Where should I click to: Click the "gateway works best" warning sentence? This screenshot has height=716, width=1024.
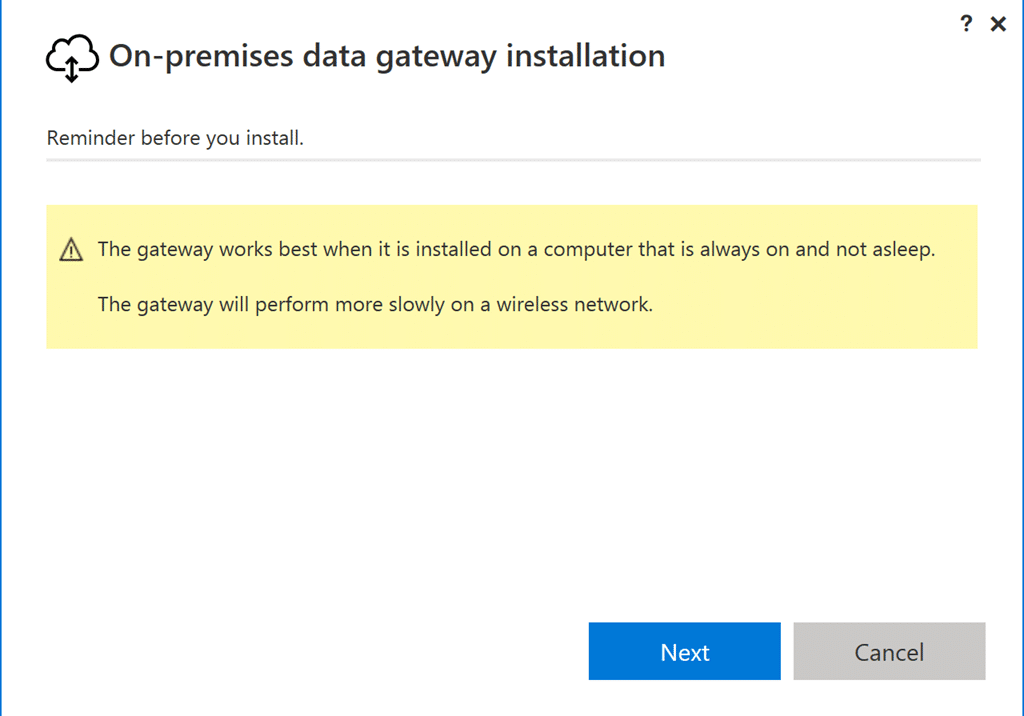point(516,249)
